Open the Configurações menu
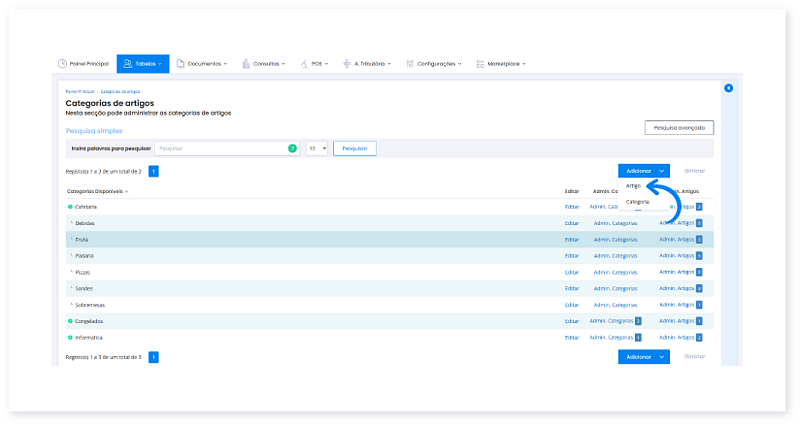800x426 pixels. click(436, 64)
